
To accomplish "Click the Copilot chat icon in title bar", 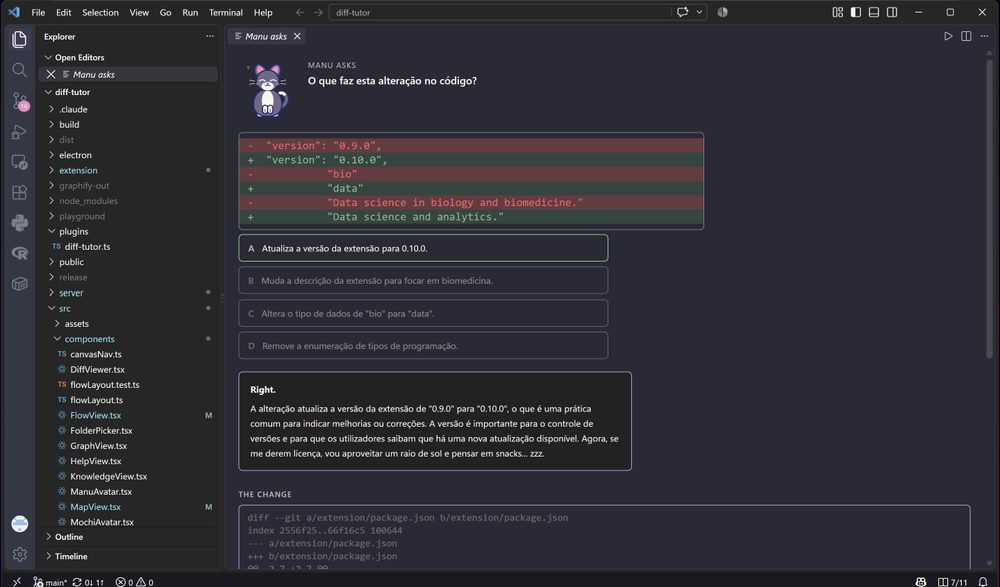I will pos(682,12).
